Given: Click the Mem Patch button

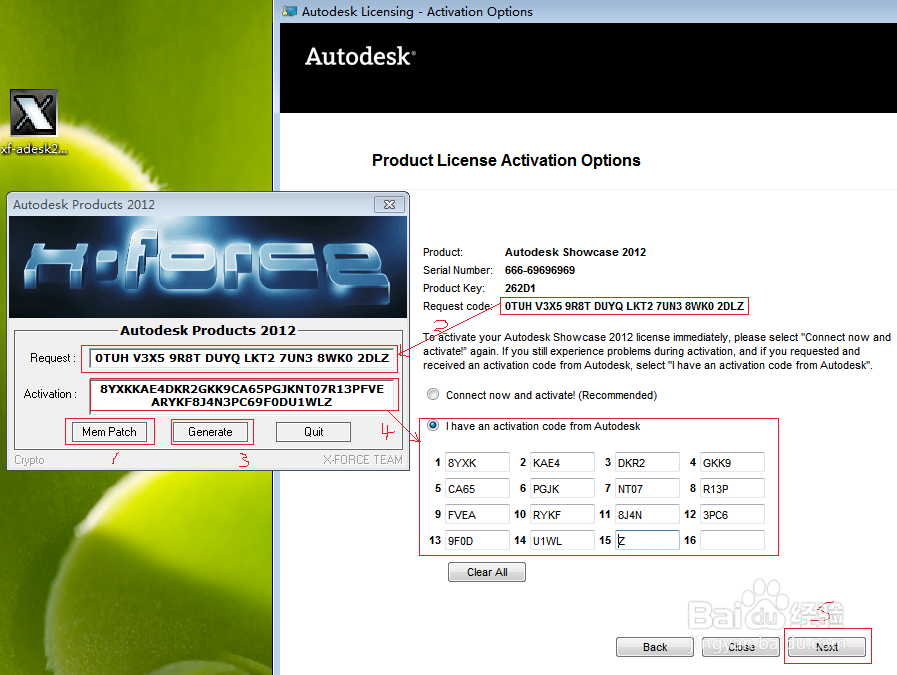Looking at the screenshot, I should [109, 432].
